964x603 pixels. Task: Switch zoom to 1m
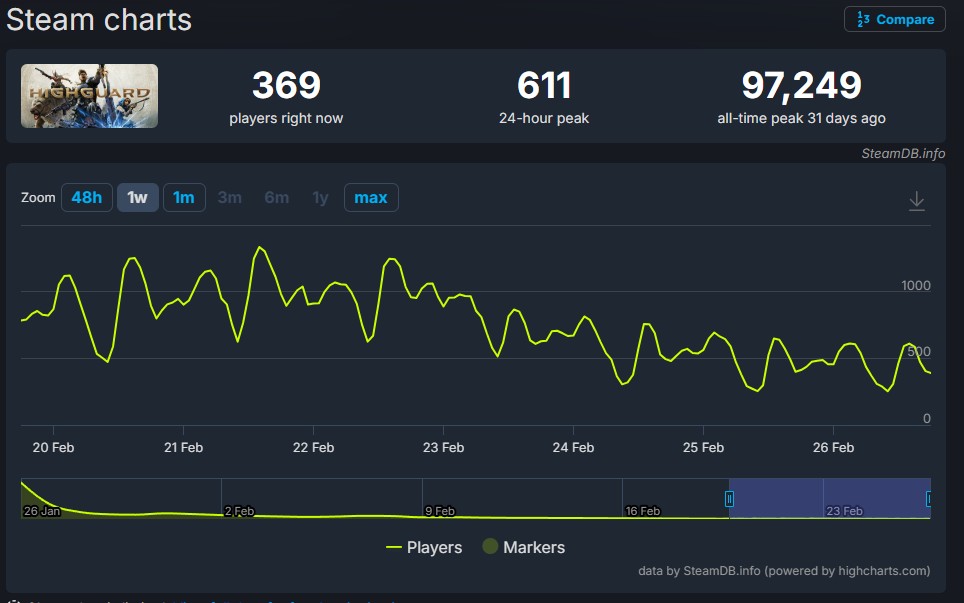point(183,197)
